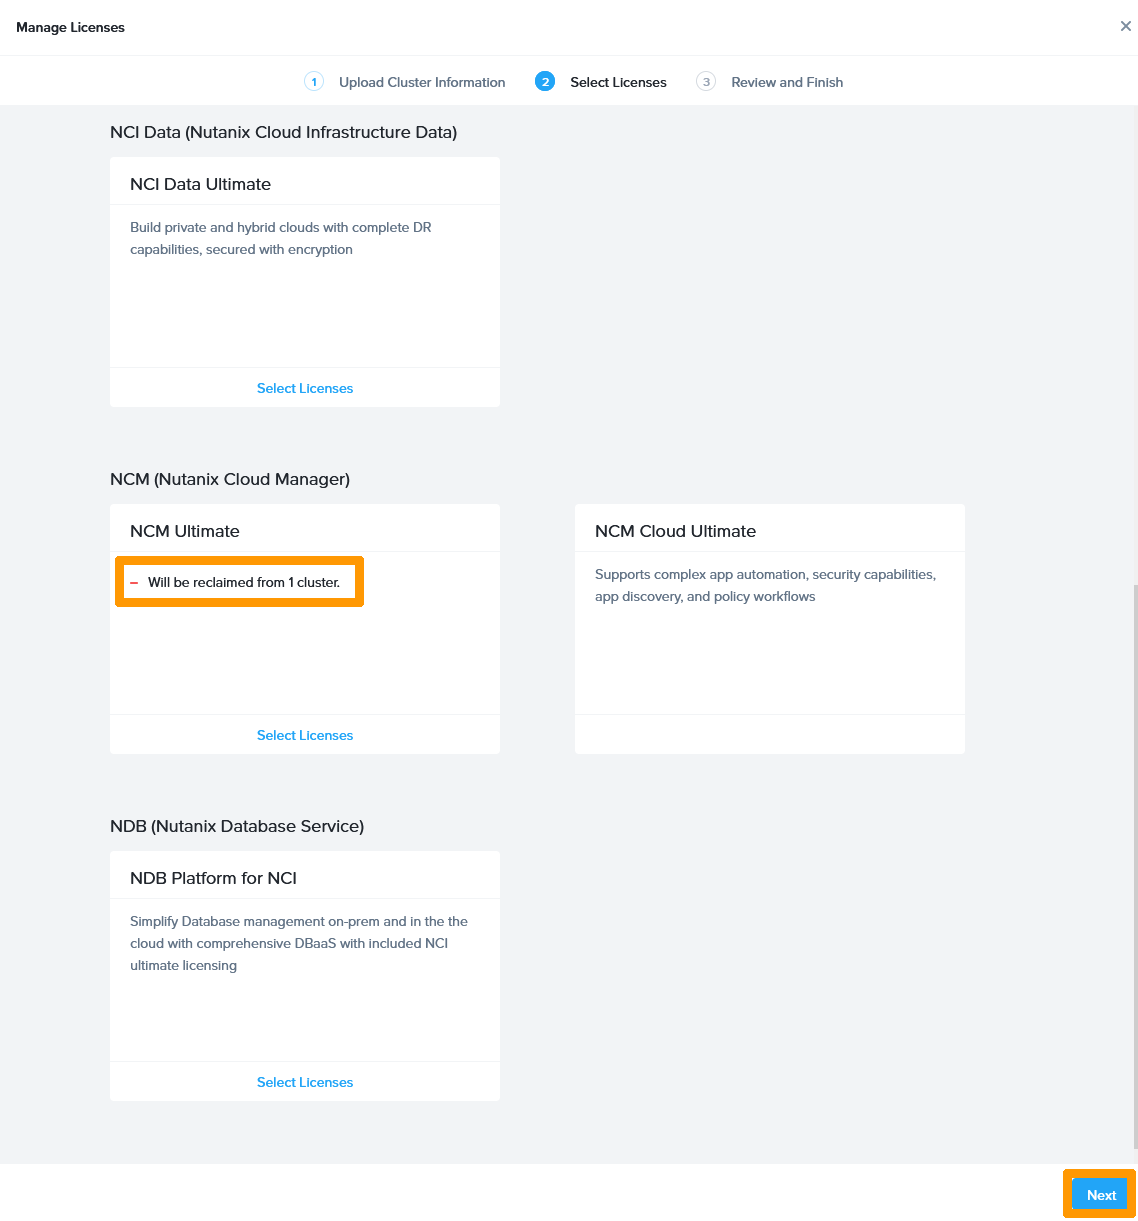Image resolution: width=1138 pixels, height=1221 pixels.
Task: Click the step 3 circle icon
Action: point(706,81)
